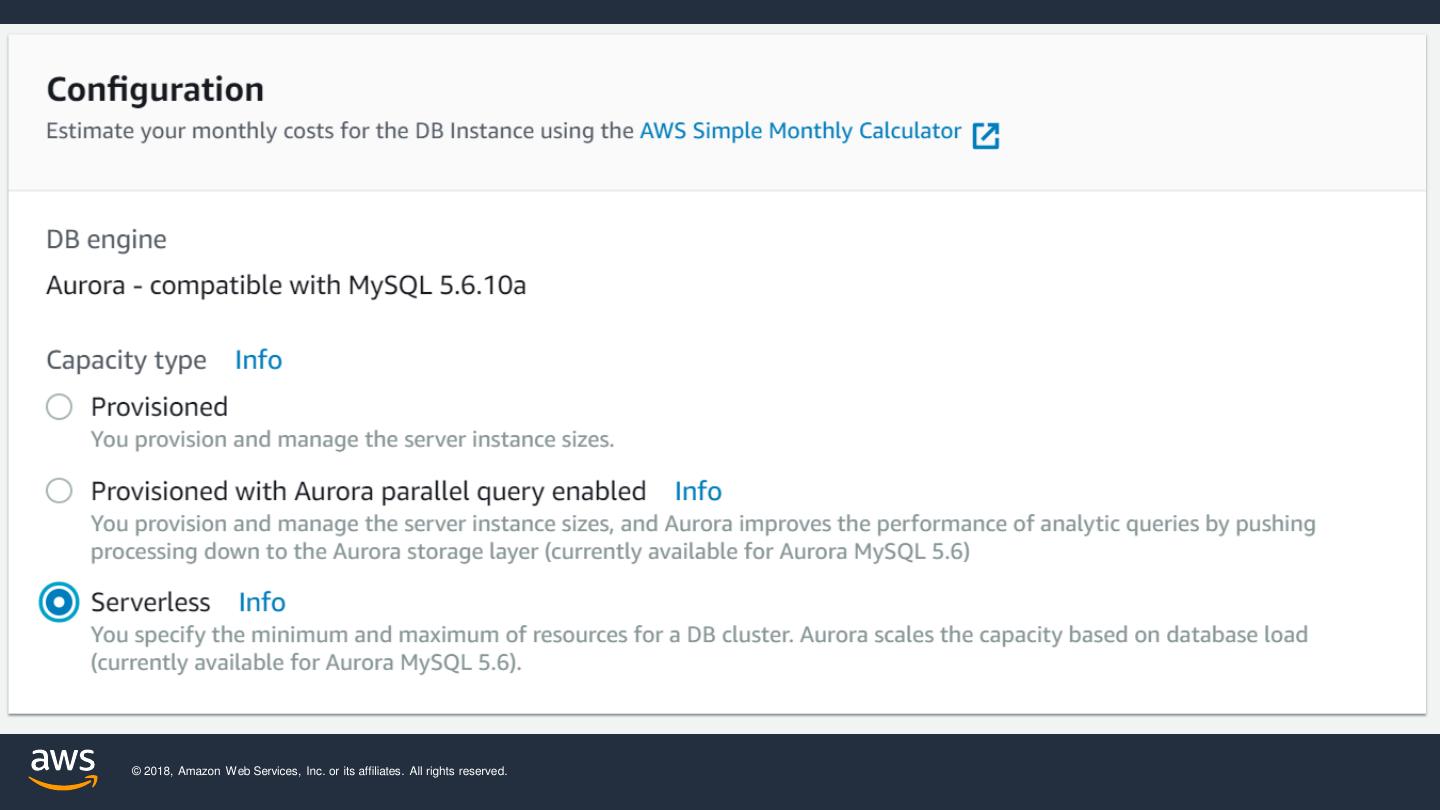This screenshot has height=810, width=1440.
Task: Click the 2018 copyright notice in footer
Action: [x=319, y=772]
